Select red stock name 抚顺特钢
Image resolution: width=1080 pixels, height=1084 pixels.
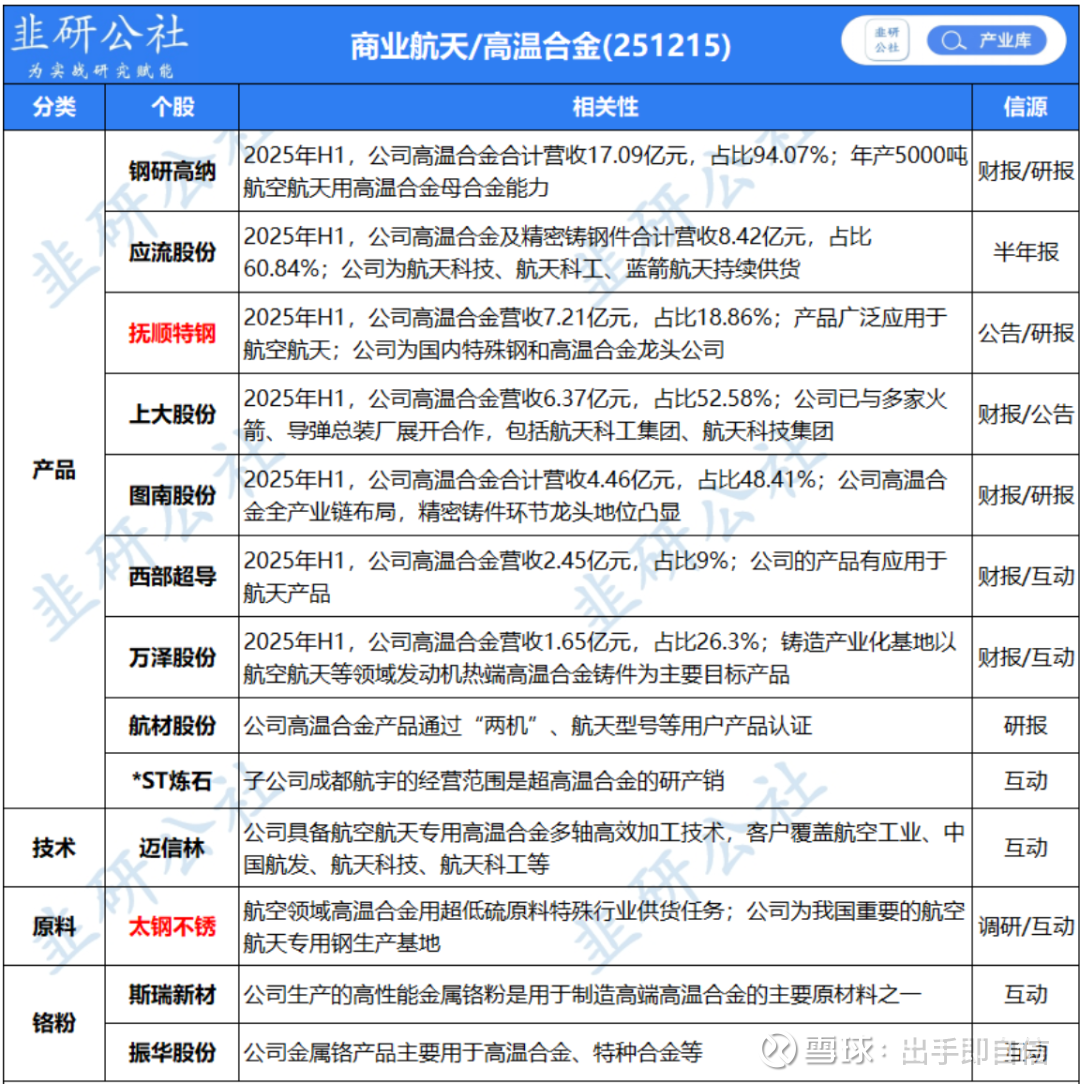click(172, 333)
